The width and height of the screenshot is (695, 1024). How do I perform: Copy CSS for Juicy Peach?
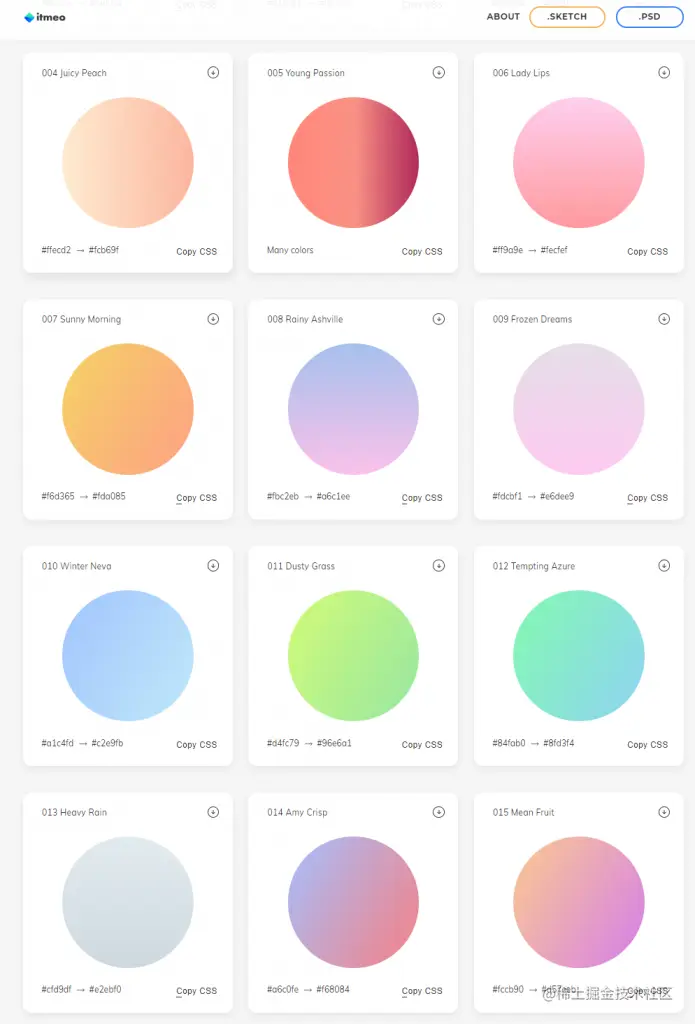coord(197,251)
